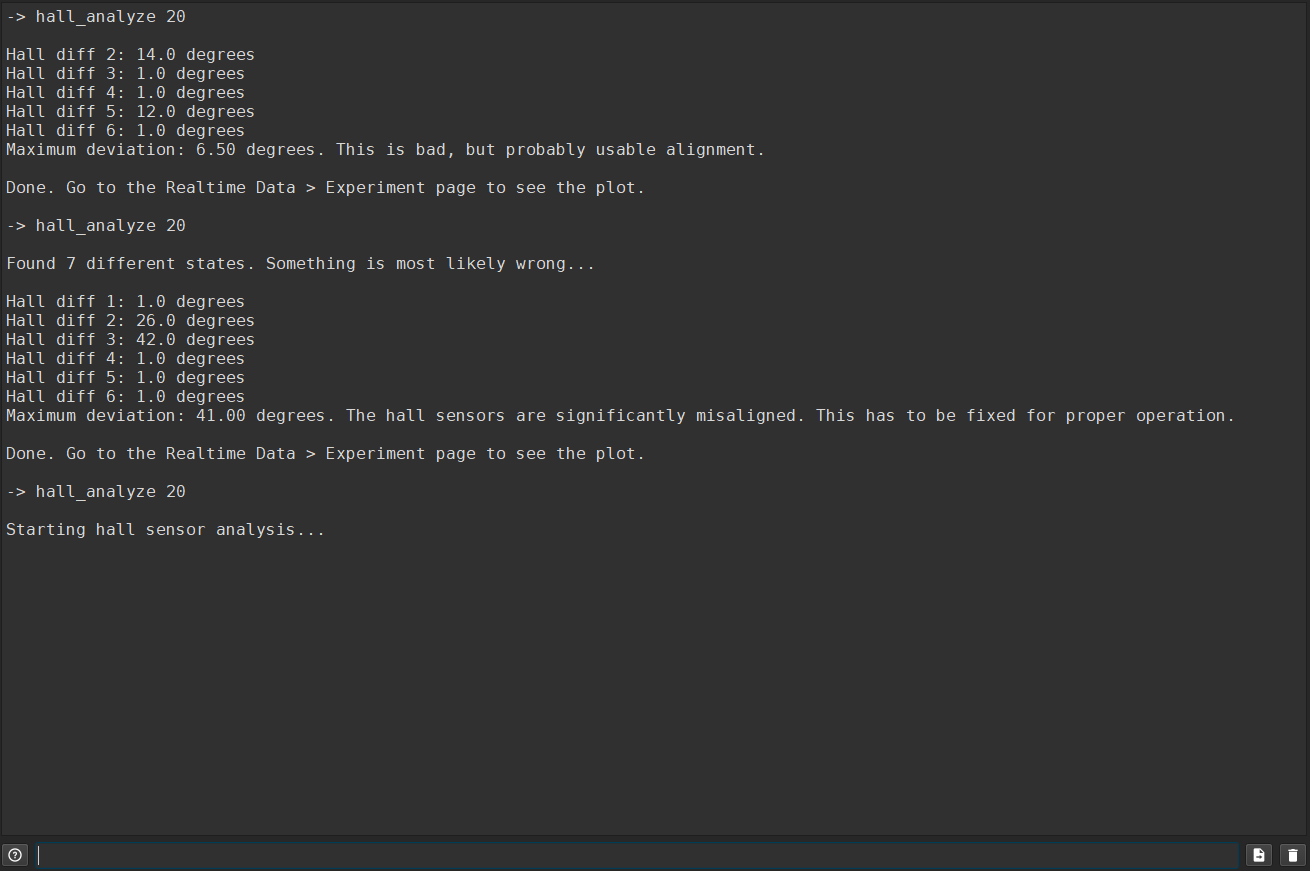The height and width of the screenshot is (871, 1310).
Task: Click 'Hall diff 6: 1.0 degrees' in first result
Action: [x=126, y=131]
